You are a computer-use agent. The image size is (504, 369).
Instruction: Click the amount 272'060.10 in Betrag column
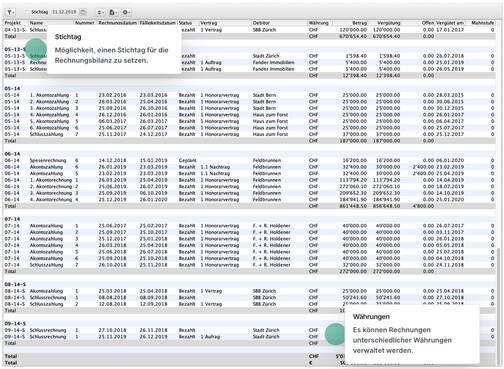353,187
